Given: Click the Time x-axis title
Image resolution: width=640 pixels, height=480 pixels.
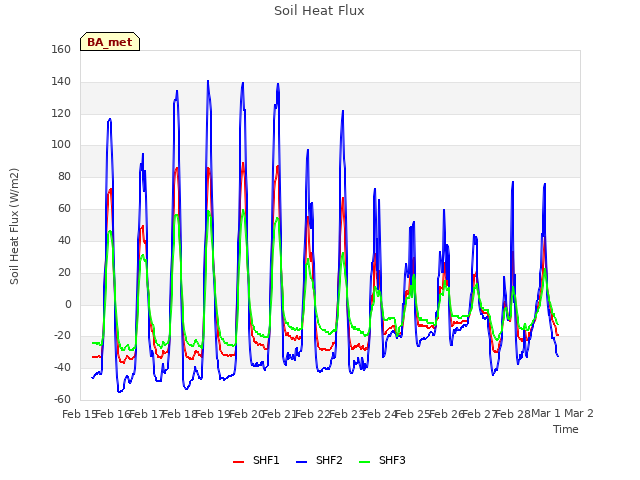Looking at the screenshot, I should tap(566, 429).
